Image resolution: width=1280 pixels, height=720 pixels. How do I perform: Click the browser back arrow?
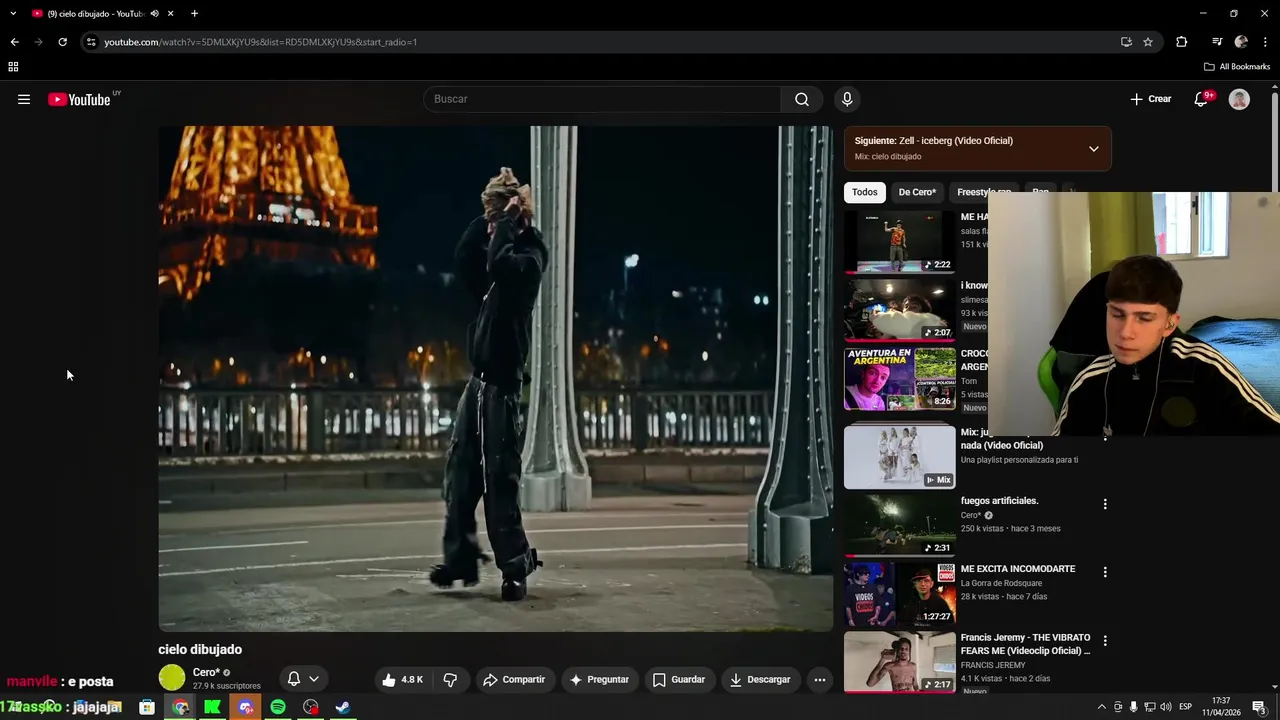(14, 42)
